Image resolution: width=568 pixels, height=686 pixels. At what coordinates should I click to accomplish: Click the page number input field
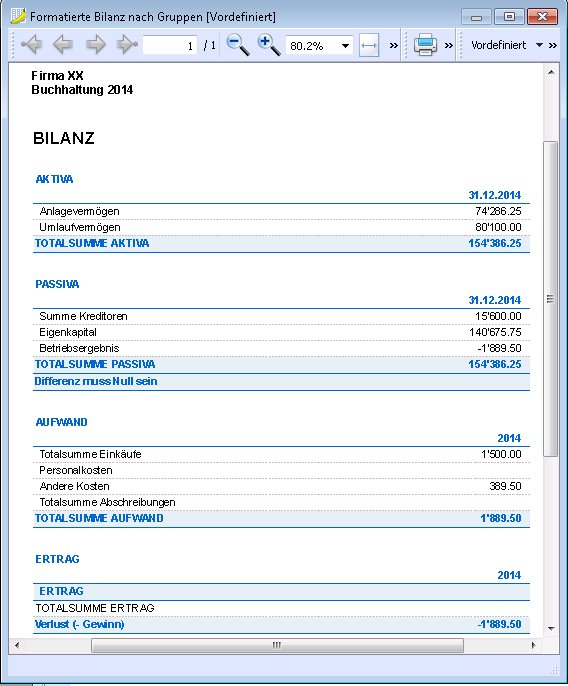pos(170,46)
